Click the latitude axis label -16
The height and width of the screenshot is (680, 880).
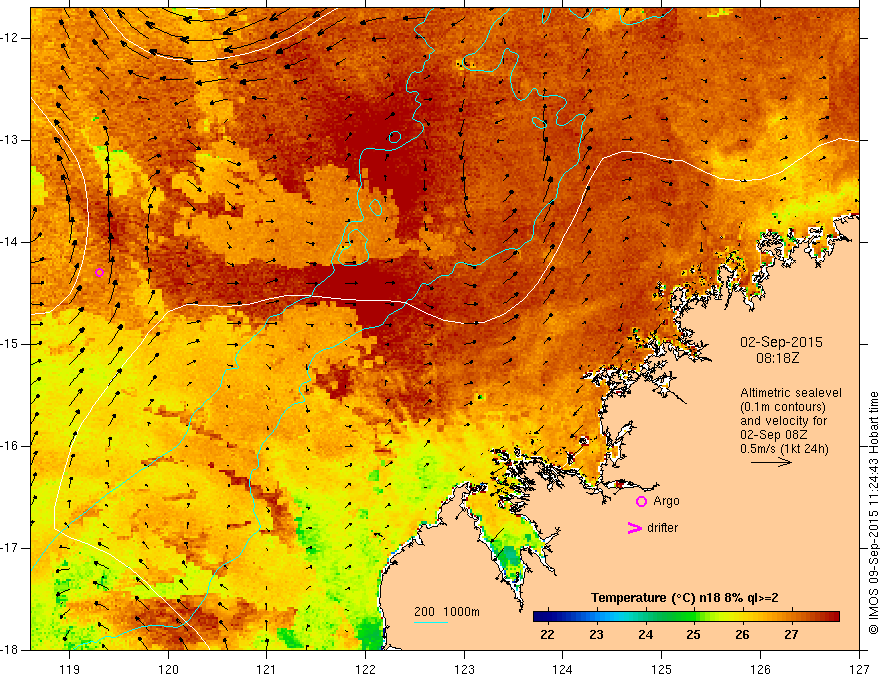(11, 446)
